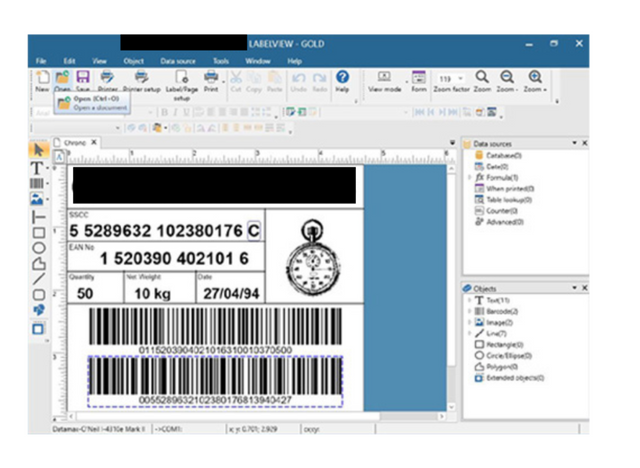Open the Window menu

258,61
